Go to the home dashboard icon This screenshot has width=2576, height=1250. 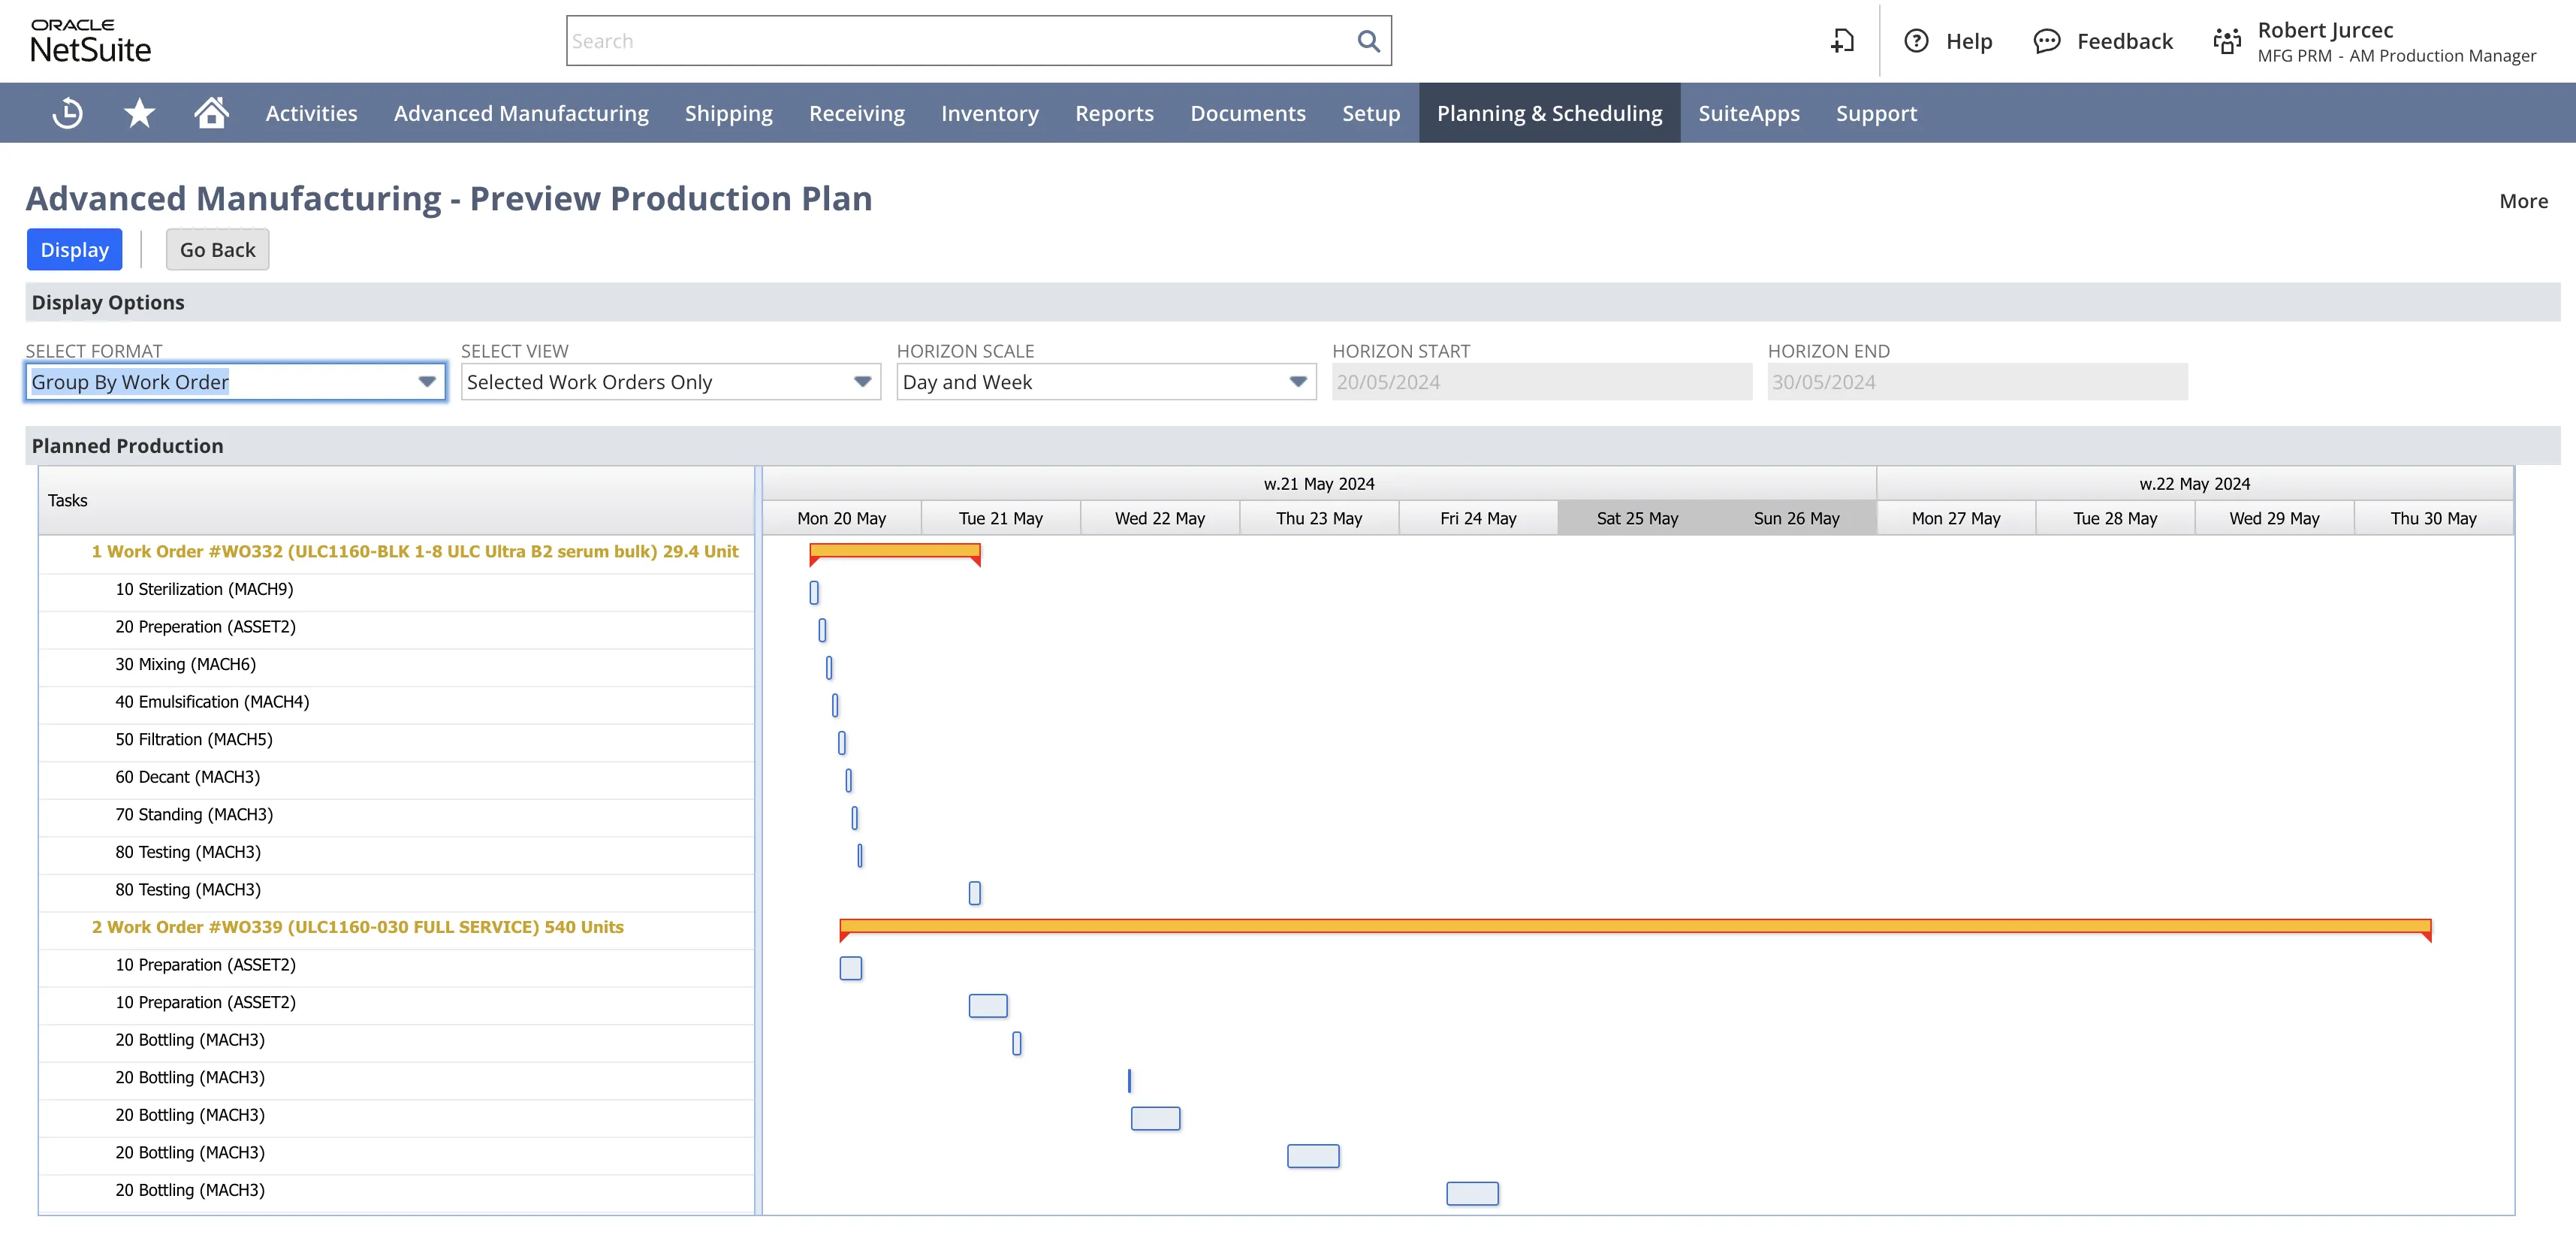pyautogui.click(x=212, y=112)
